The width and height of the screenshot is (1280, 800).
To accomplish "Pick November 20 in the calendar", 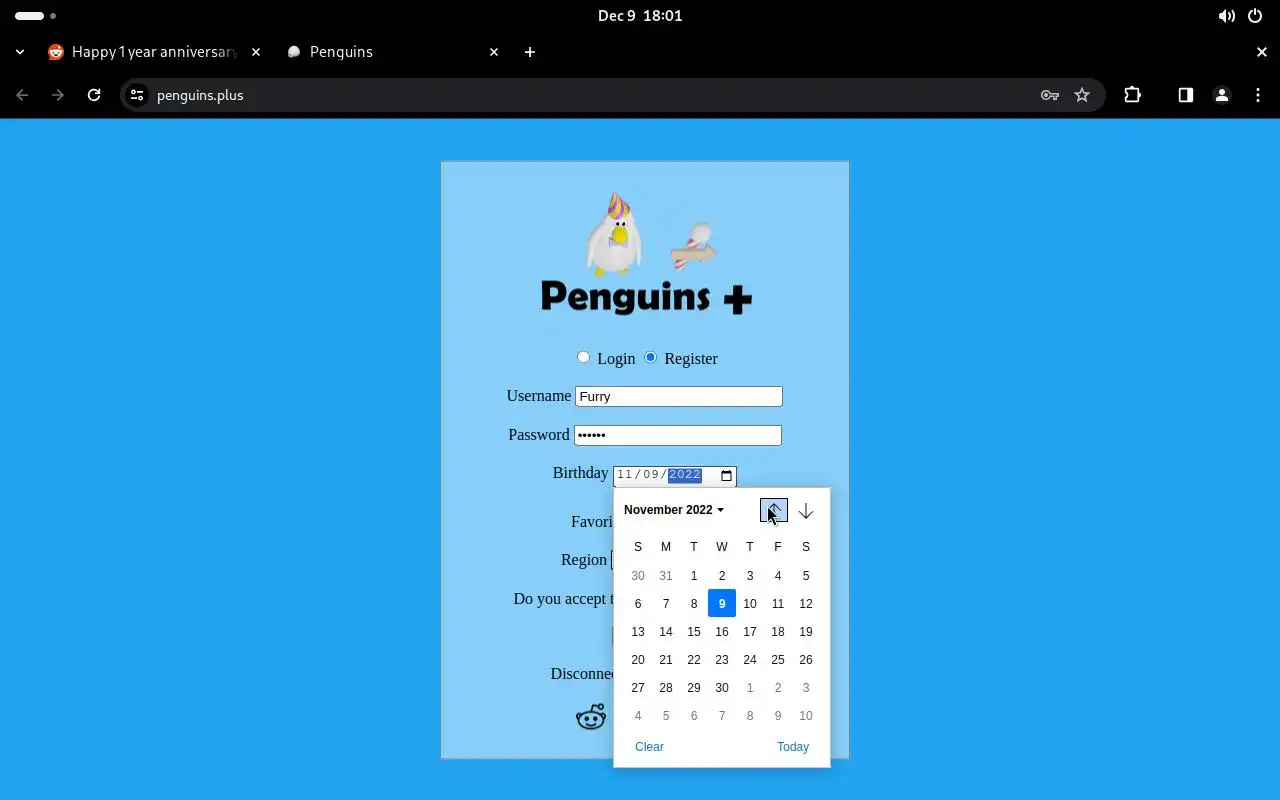I will click(x=638, y=660).
